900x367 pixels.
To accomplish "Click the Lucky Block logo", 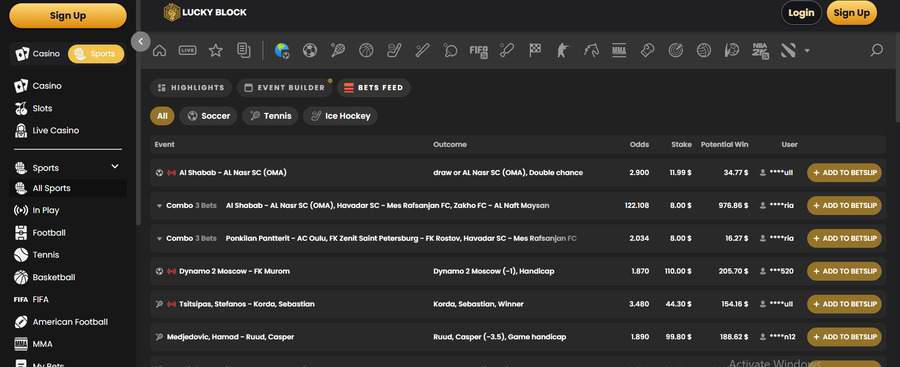I will (x=205, y=12).
